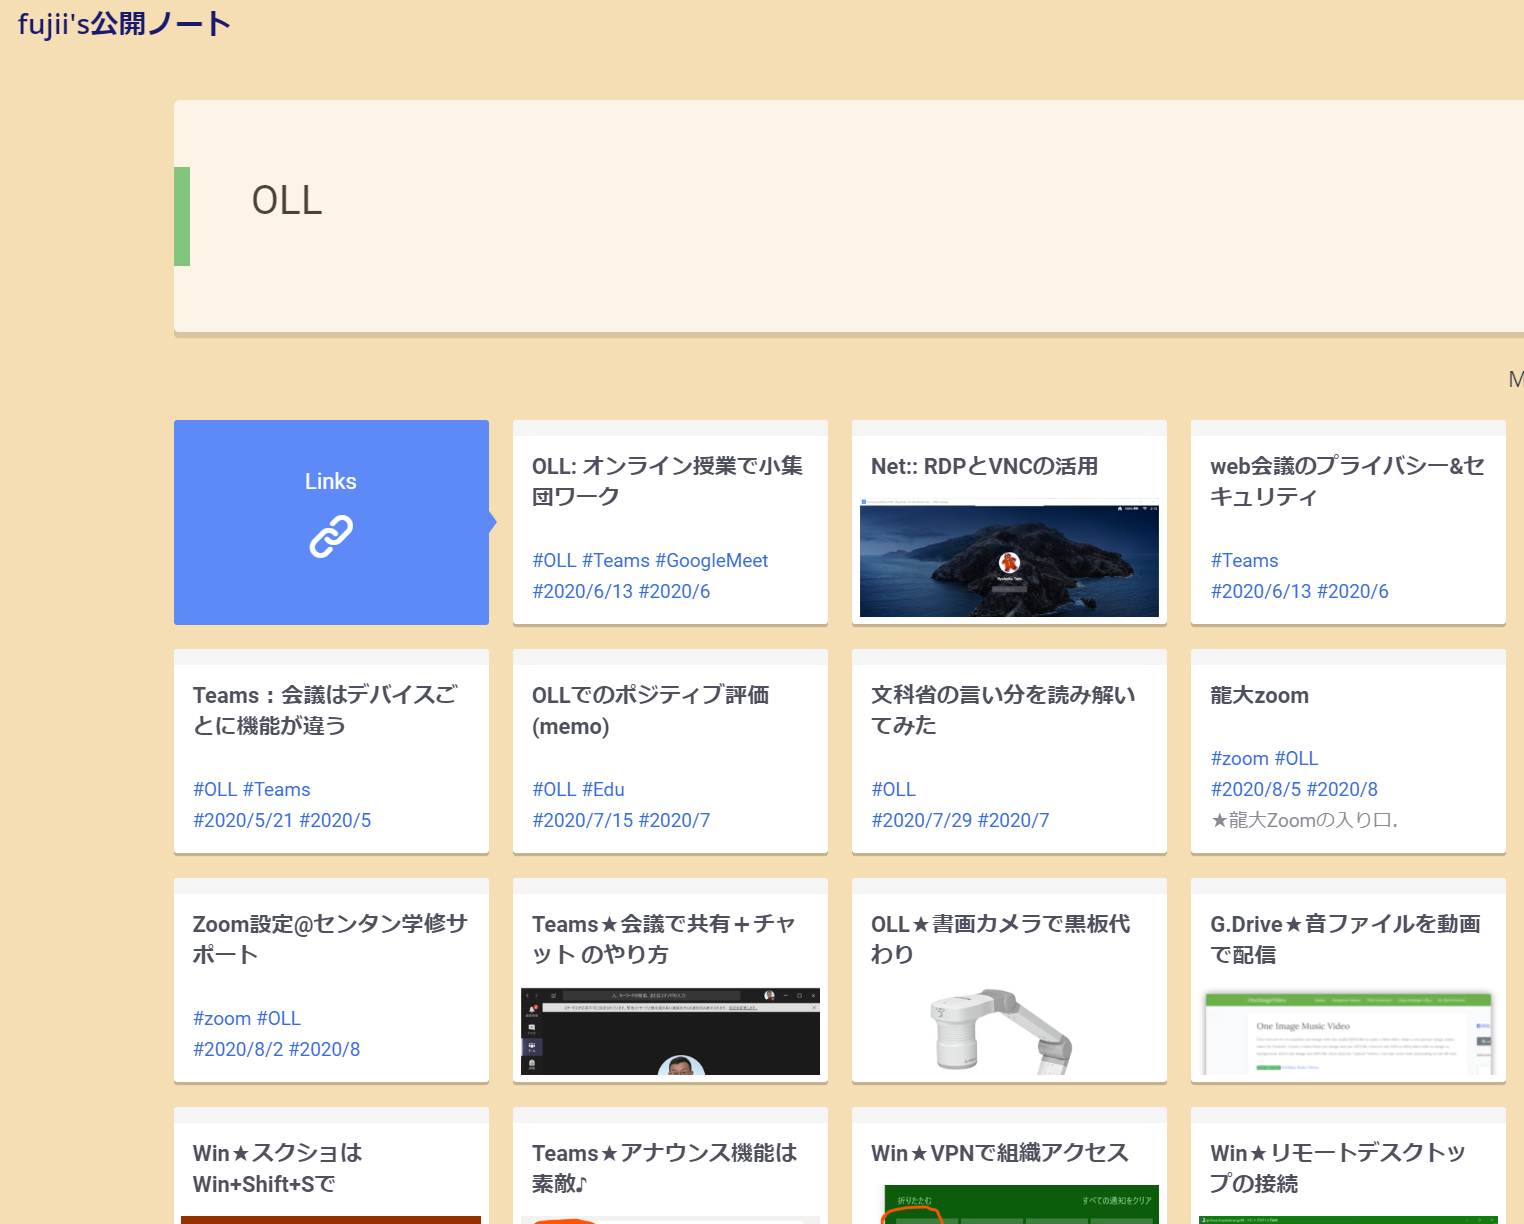This screenshot has width=1524, height=1224.
Task: Select the #2020/5/21 date hashtag
Action: (243, 821)
